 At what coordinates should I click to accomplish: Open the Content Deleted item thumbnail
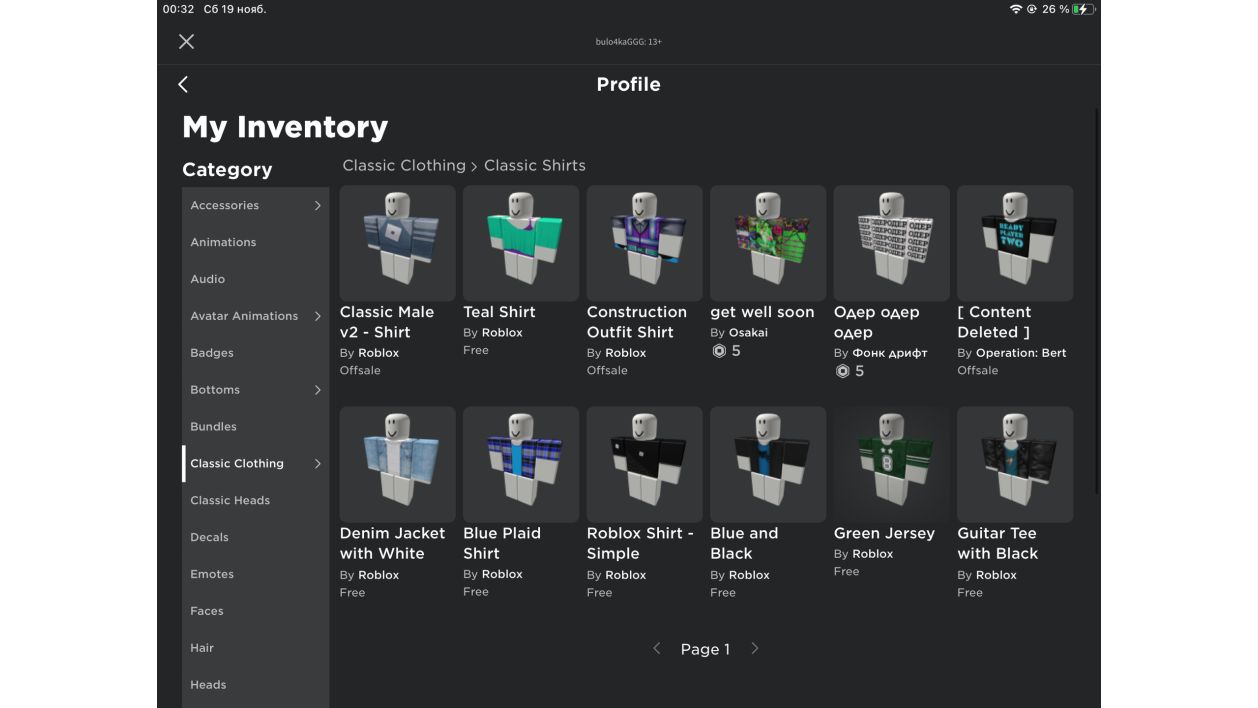[1015, 243]
